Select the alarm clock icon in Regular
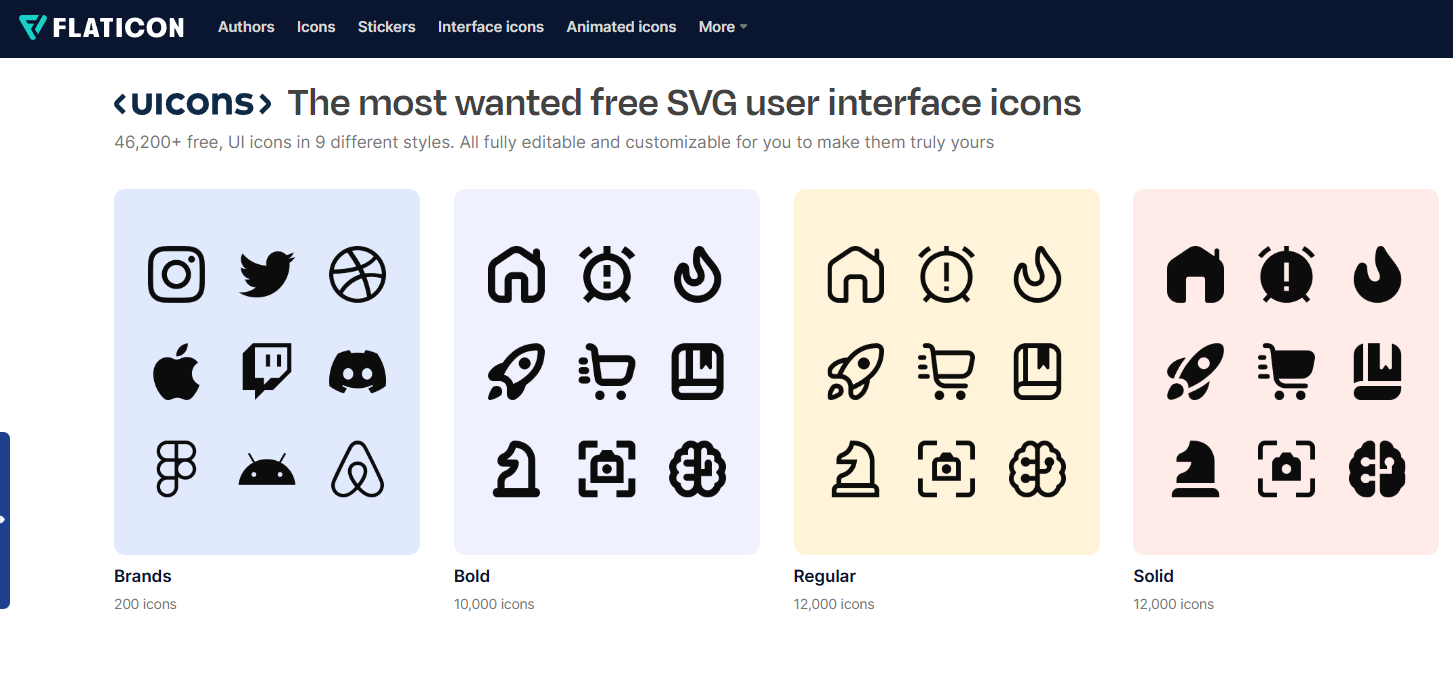This screenshot has width=1453, height=695. [x=946, y=274]
